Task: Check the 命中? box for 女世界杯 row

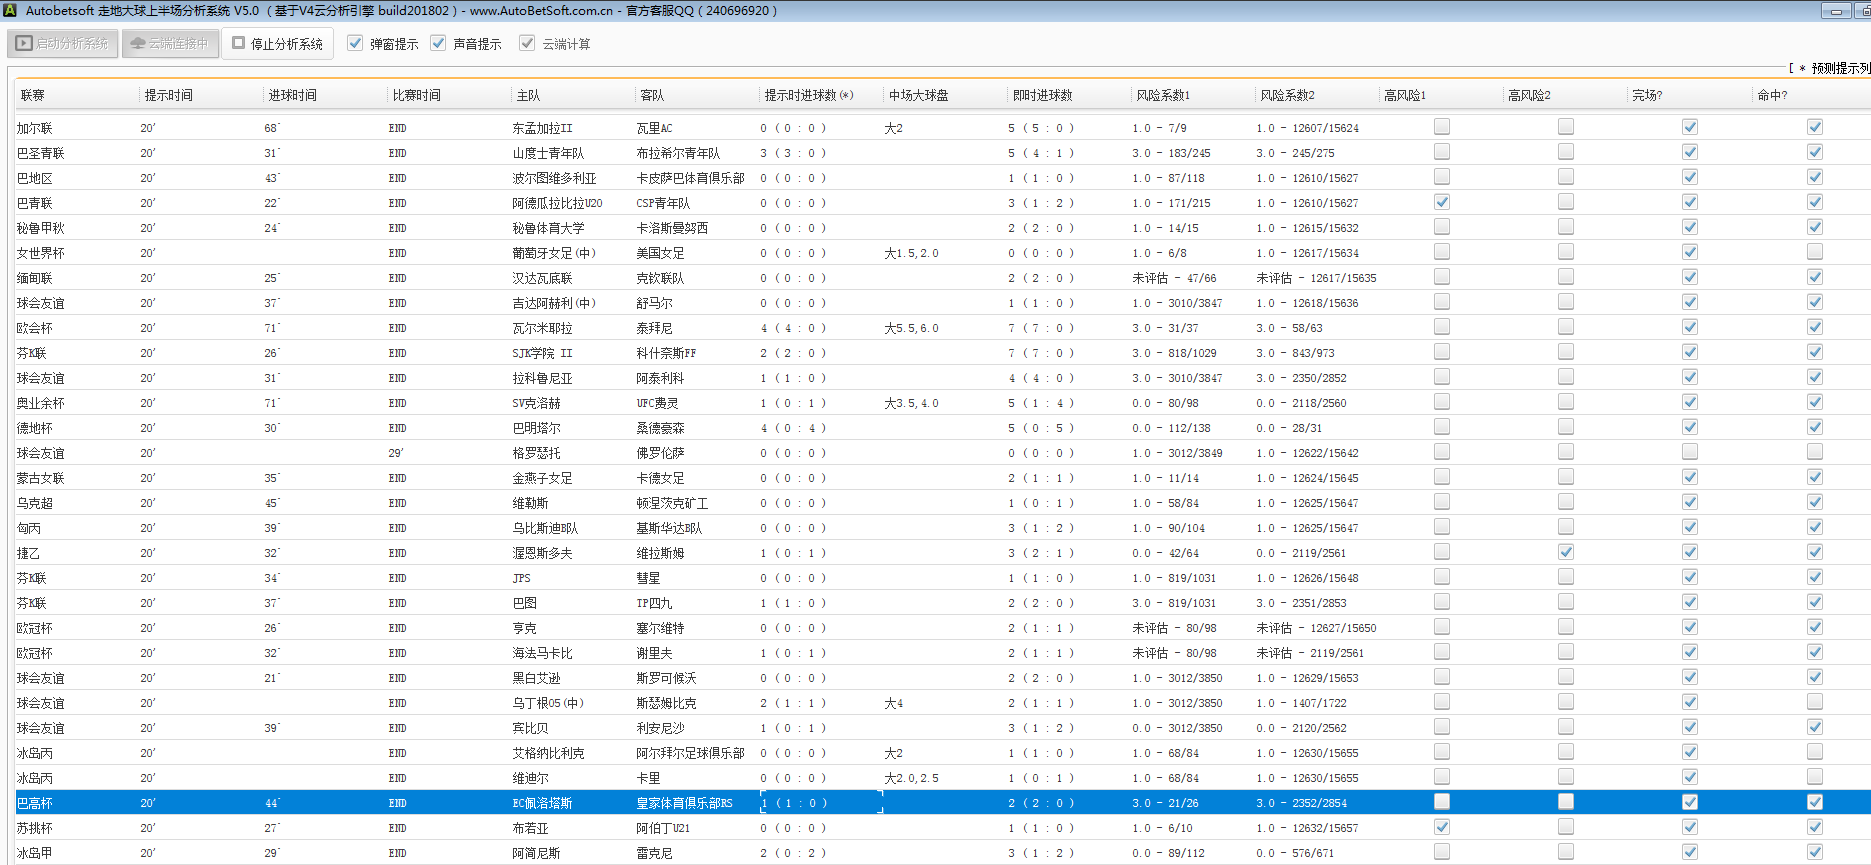Action: [x=1814, y=252]
